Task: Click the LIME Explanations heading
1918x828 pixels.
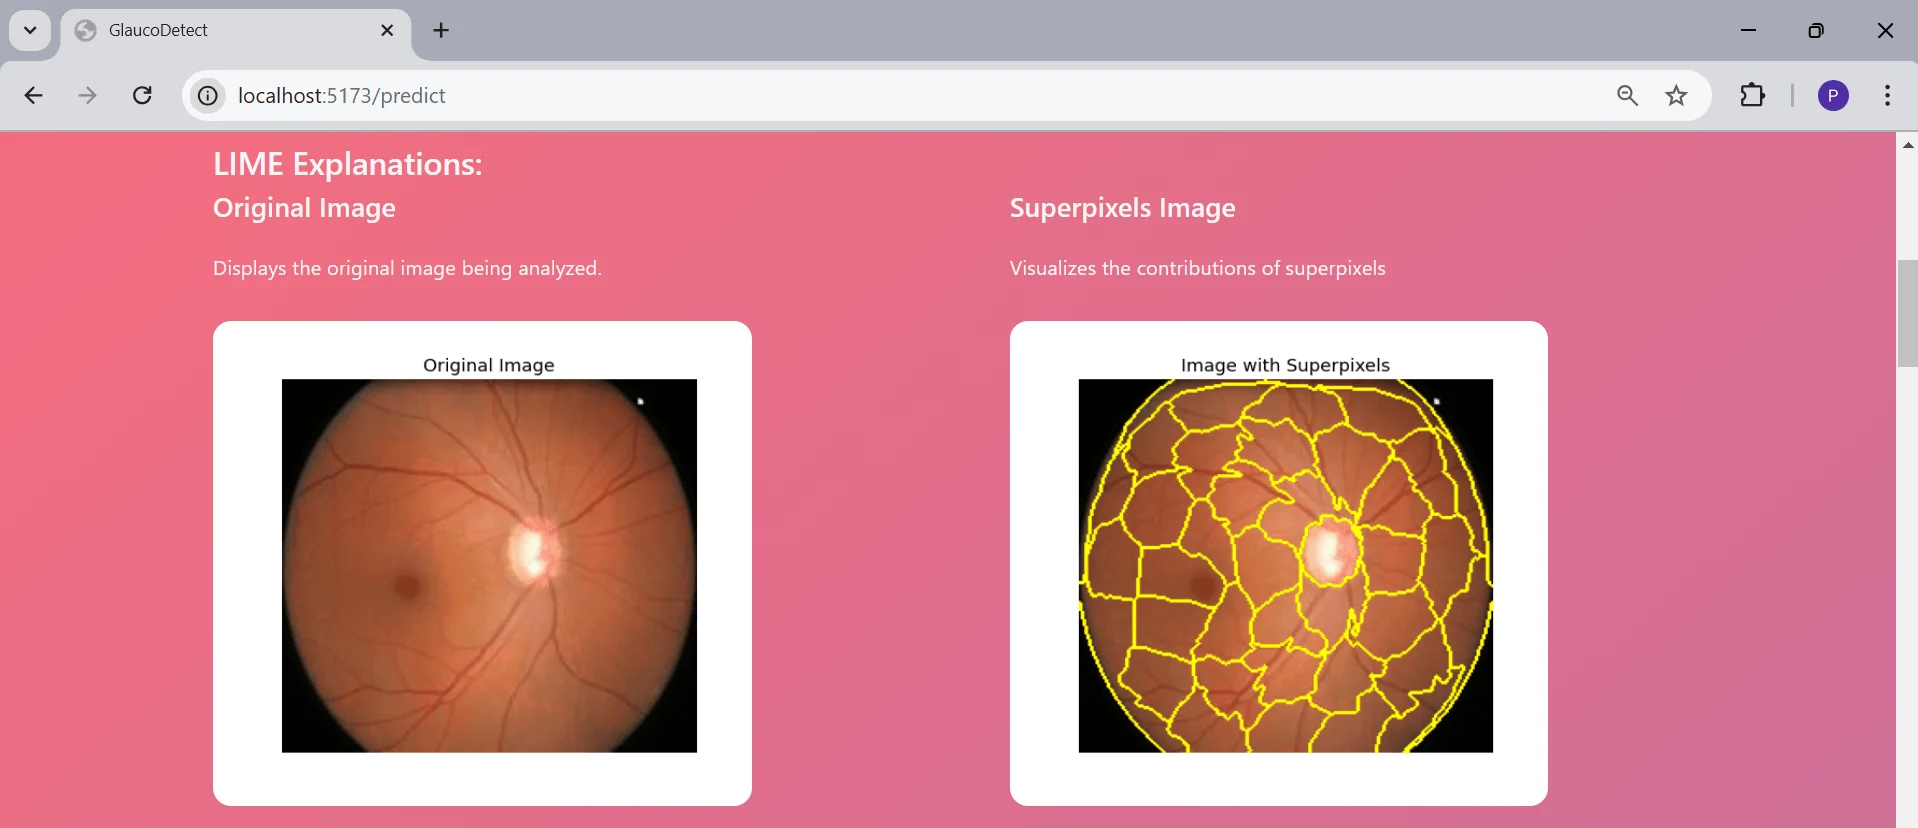Action: (x=348, y=164)
